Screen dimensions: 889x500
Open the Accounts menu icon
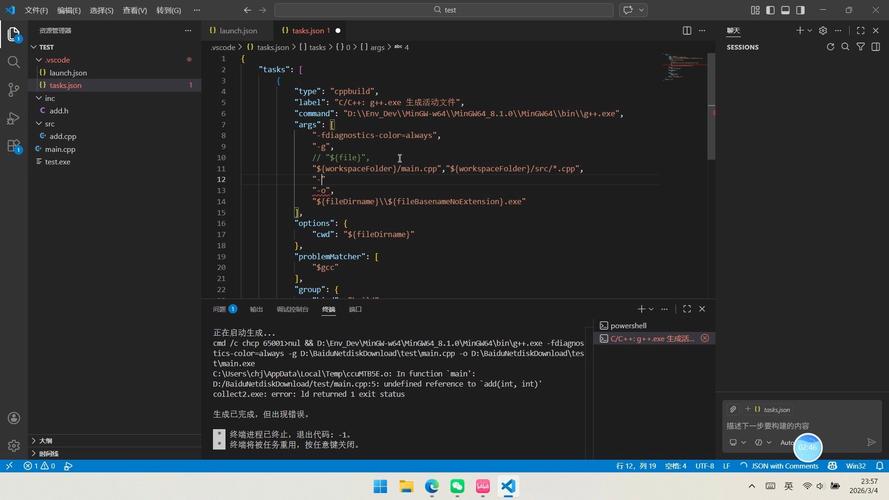click(14, 418)
